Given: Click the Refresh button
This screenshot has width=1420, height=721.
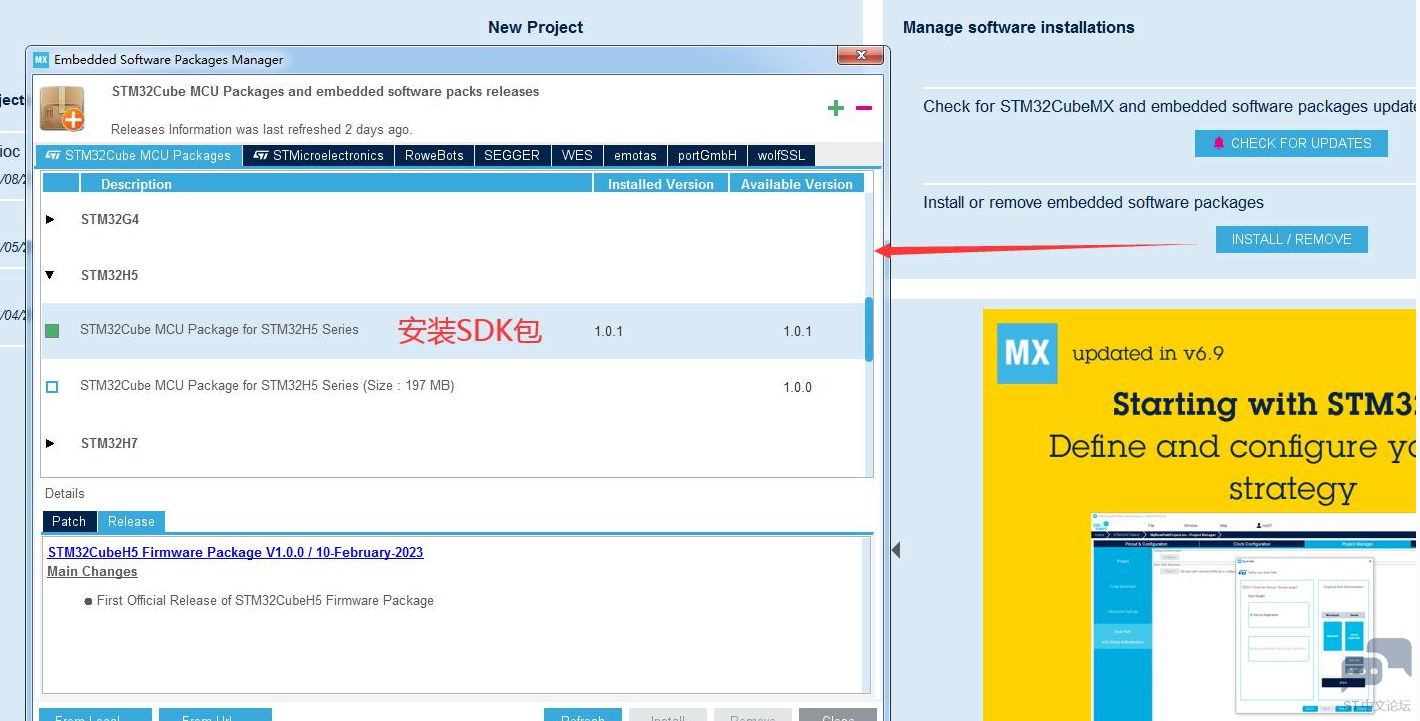Looking at the screenshot, I should (583, 714).
